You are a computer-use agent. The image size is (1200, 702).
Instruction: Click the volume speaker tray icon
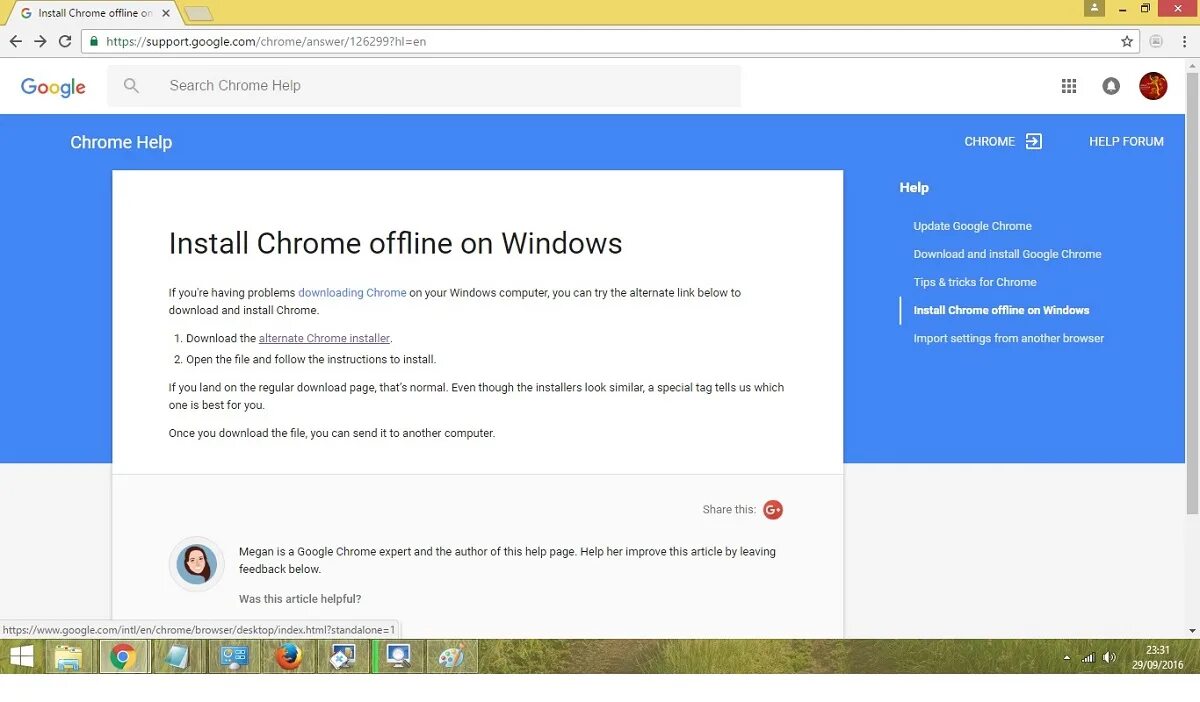[x=1109, y=657]
